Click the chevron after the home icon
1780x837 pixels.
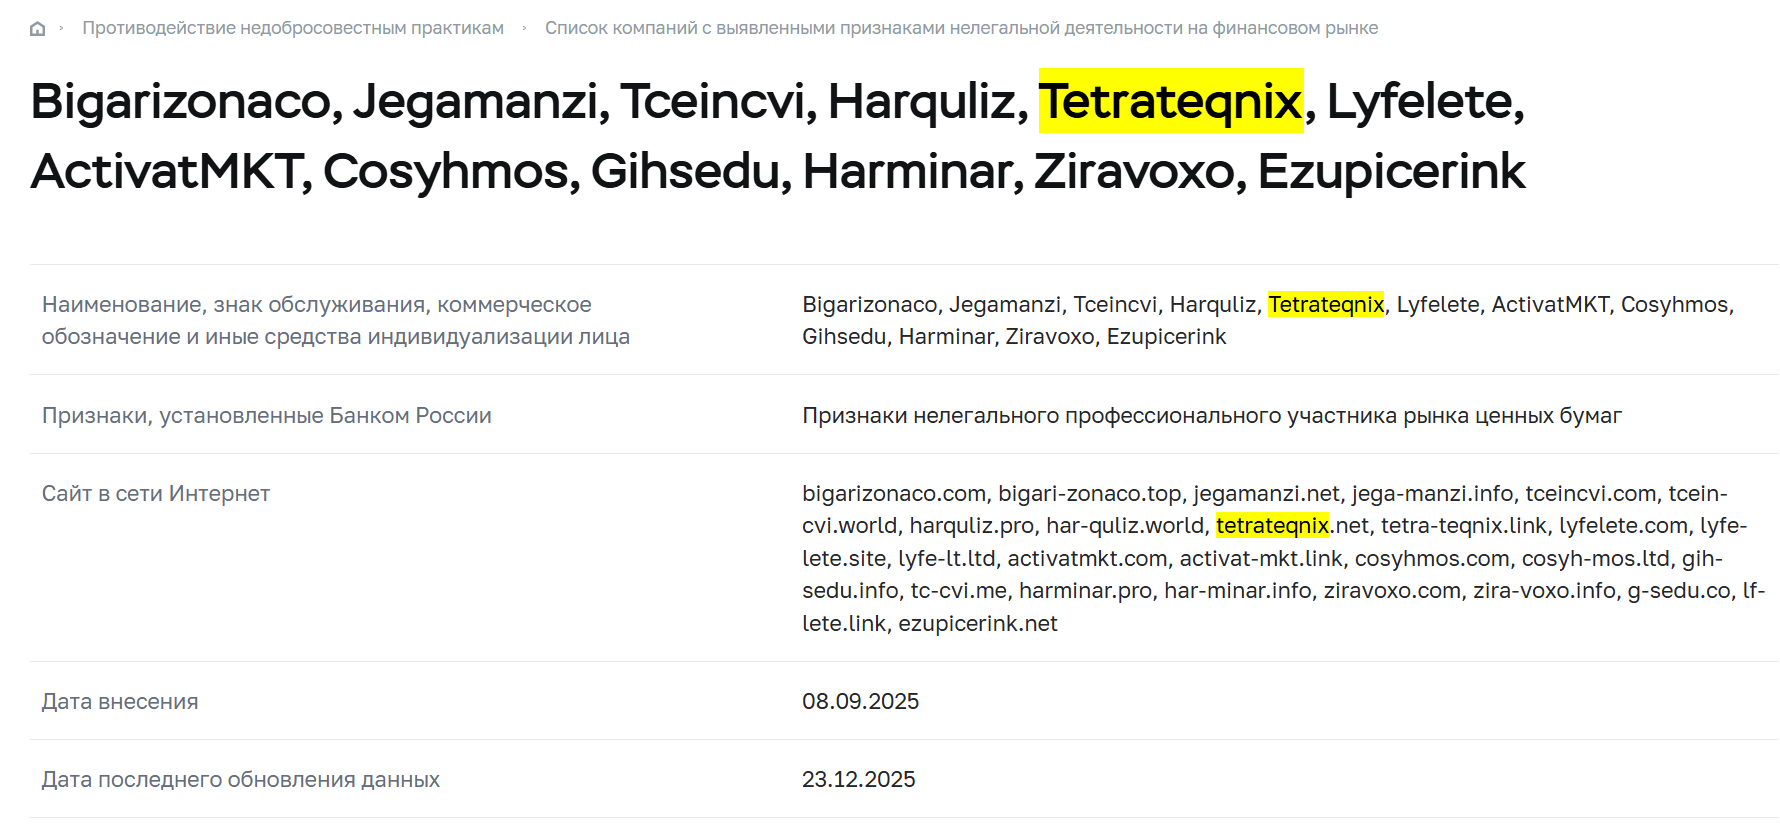pyautogui.click(x=60, y=28)
